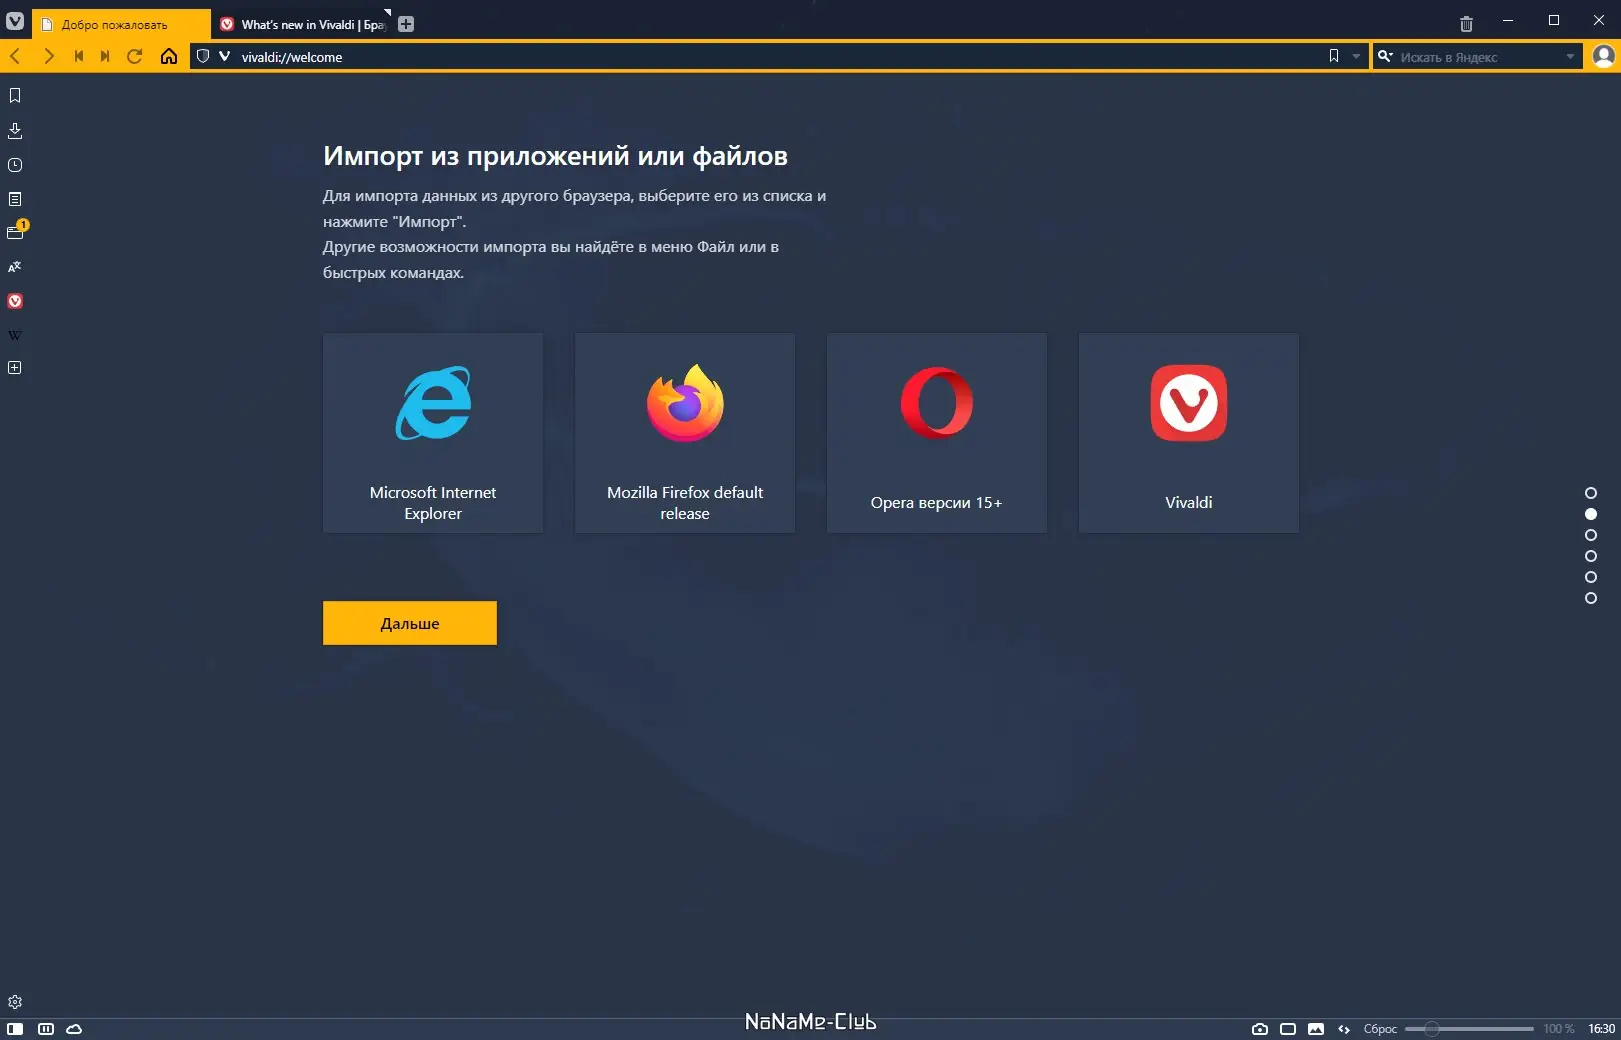Jump to the first welcome page dot
1621x1040 pixels.
(1591, 493)
